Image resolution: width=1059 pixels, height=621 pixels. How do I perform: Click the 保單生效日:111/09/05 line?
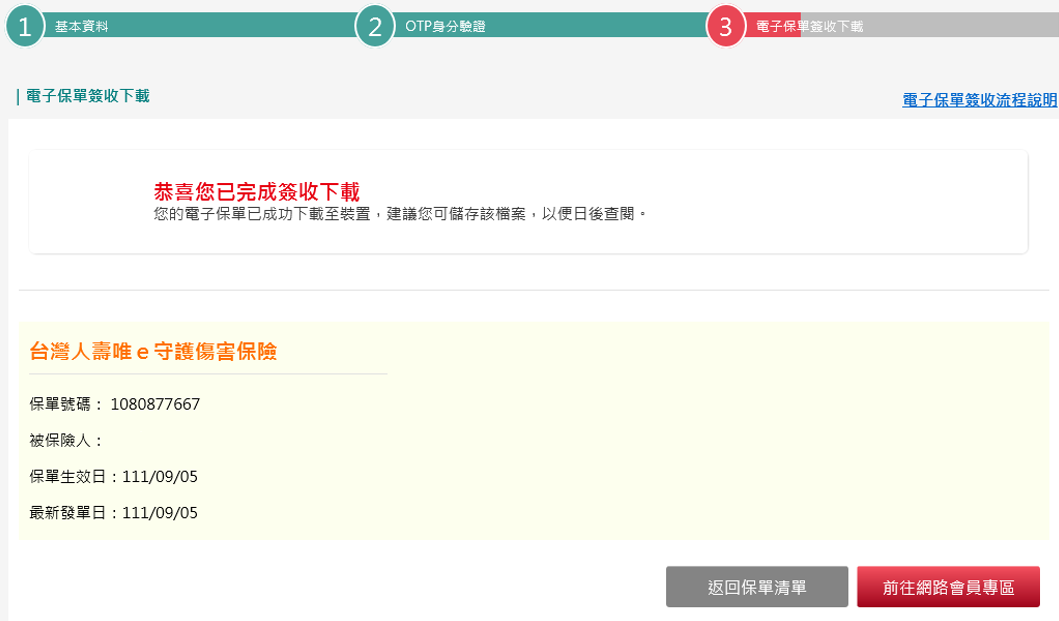pyautogui.click(x=113, y=476)
